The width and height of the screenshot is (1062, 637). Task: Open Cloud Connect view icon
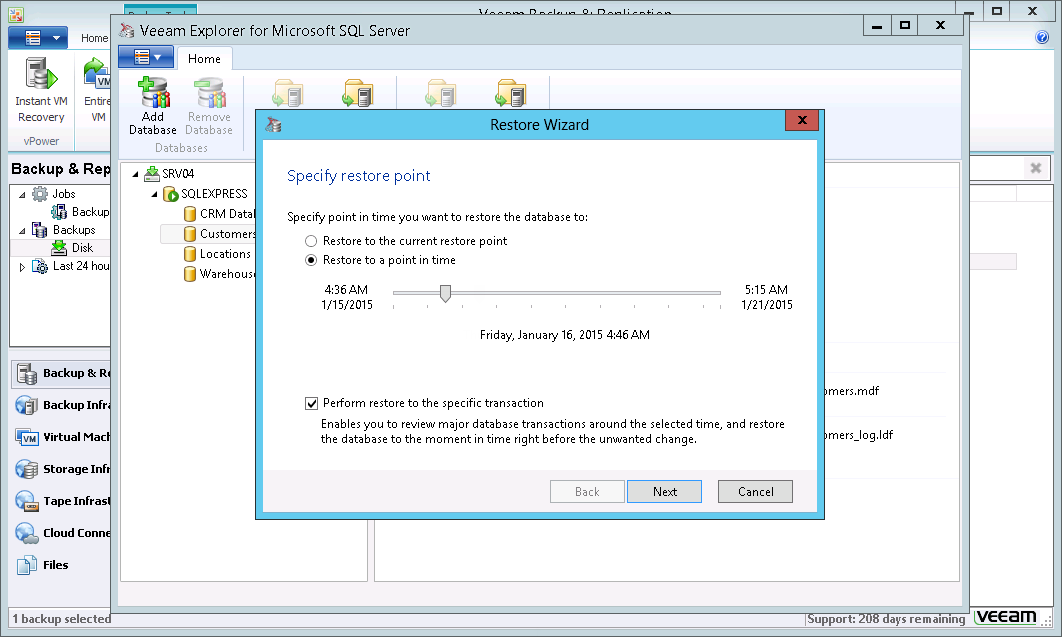(x=26, y=533)
